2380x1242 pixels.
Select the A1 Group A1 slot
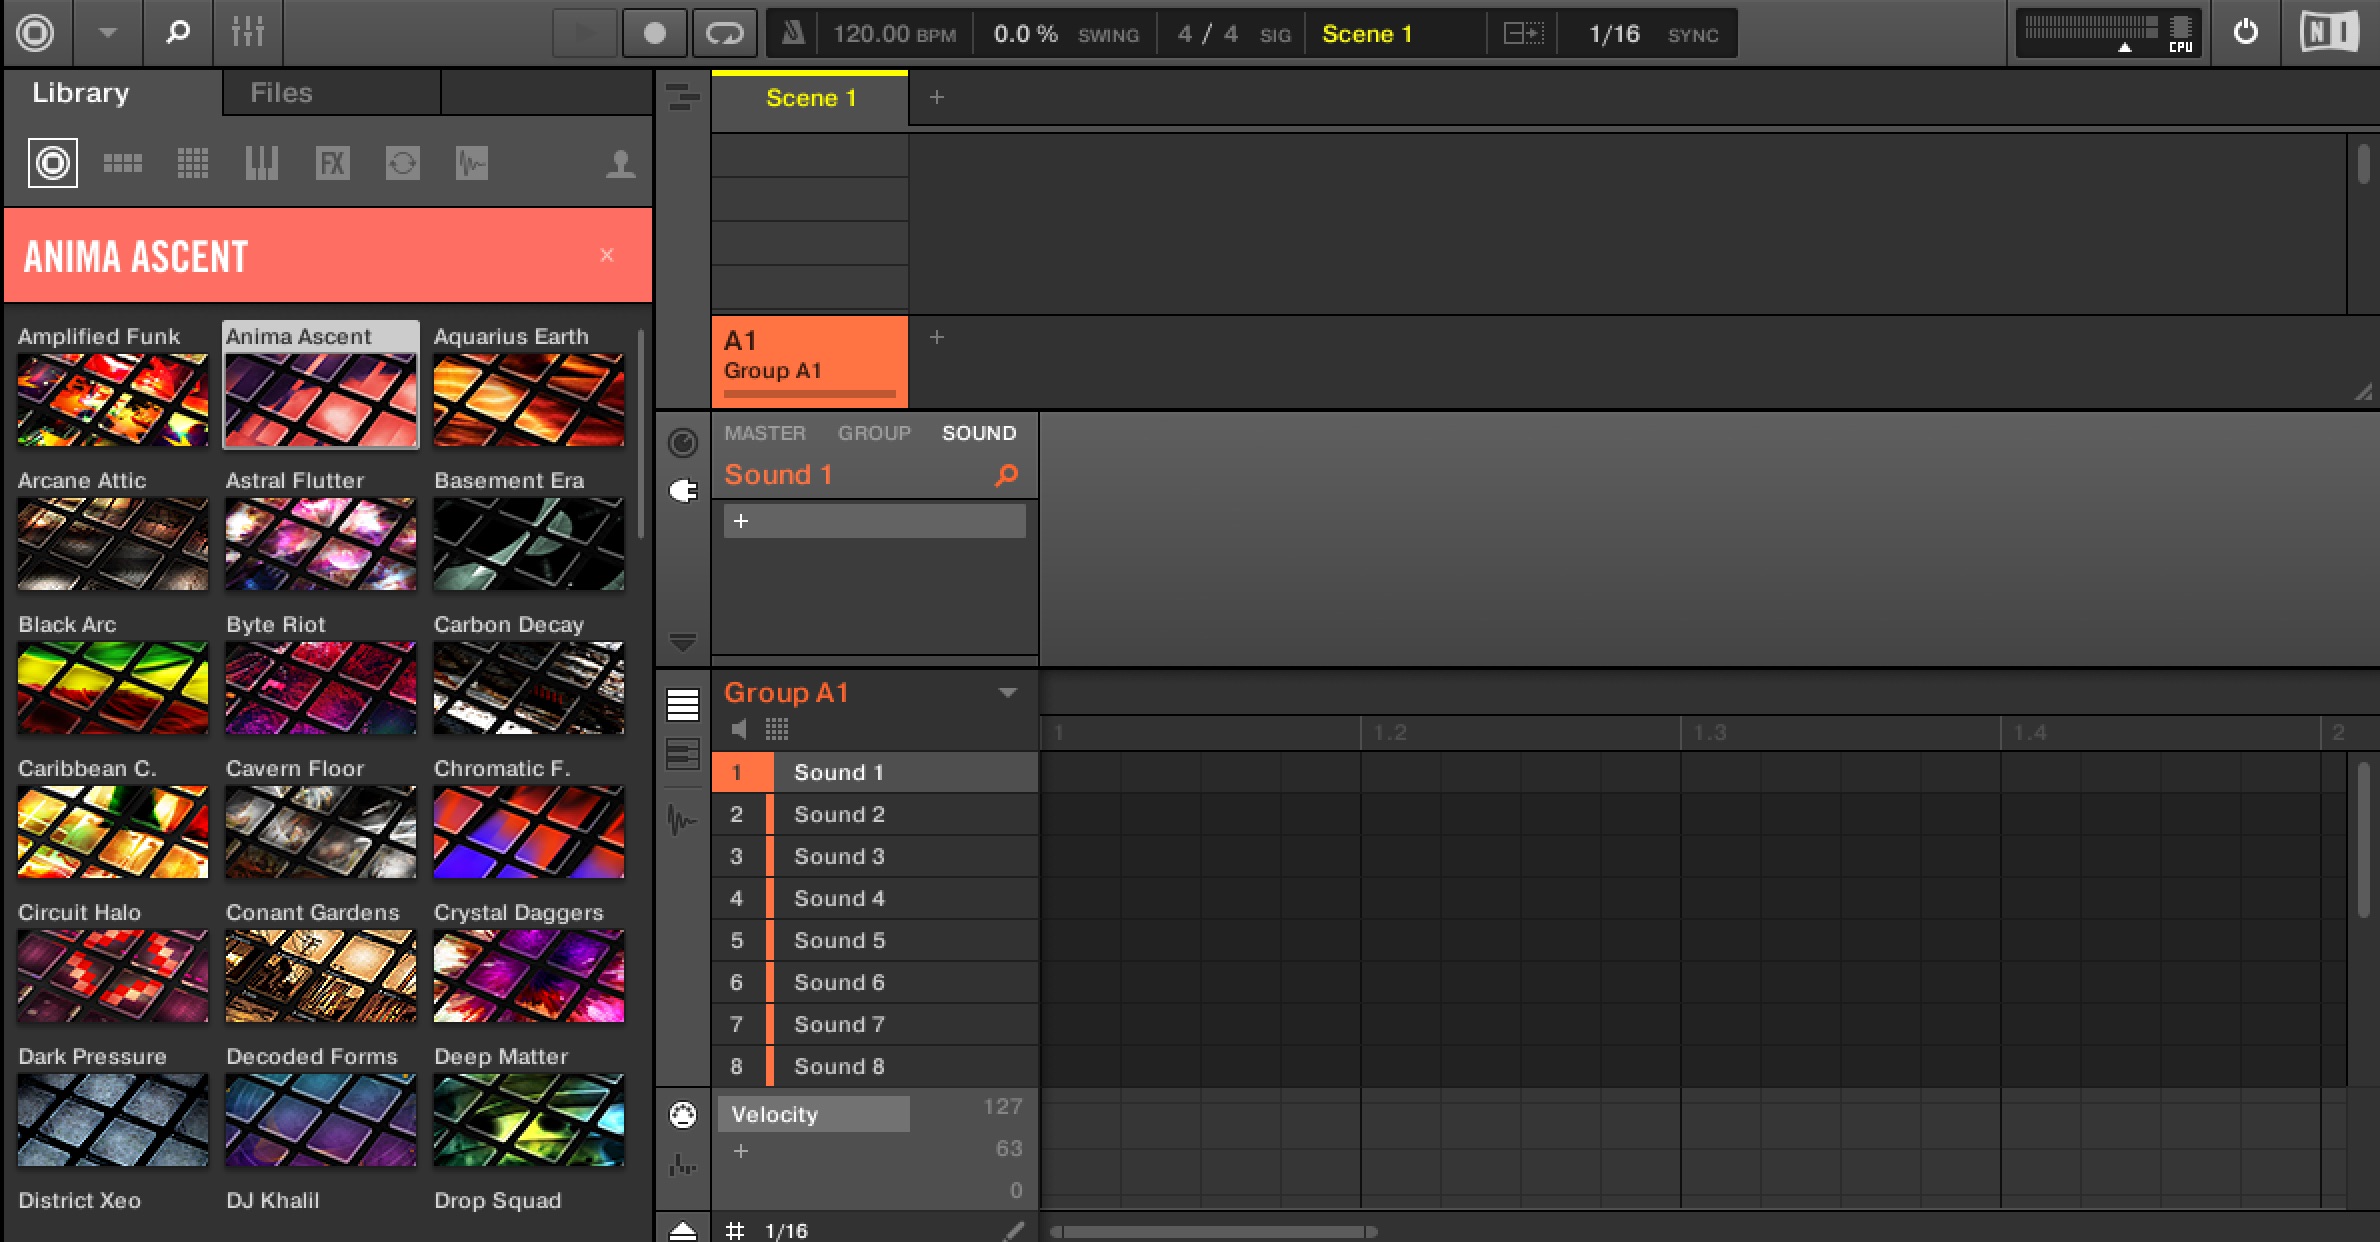810,361
